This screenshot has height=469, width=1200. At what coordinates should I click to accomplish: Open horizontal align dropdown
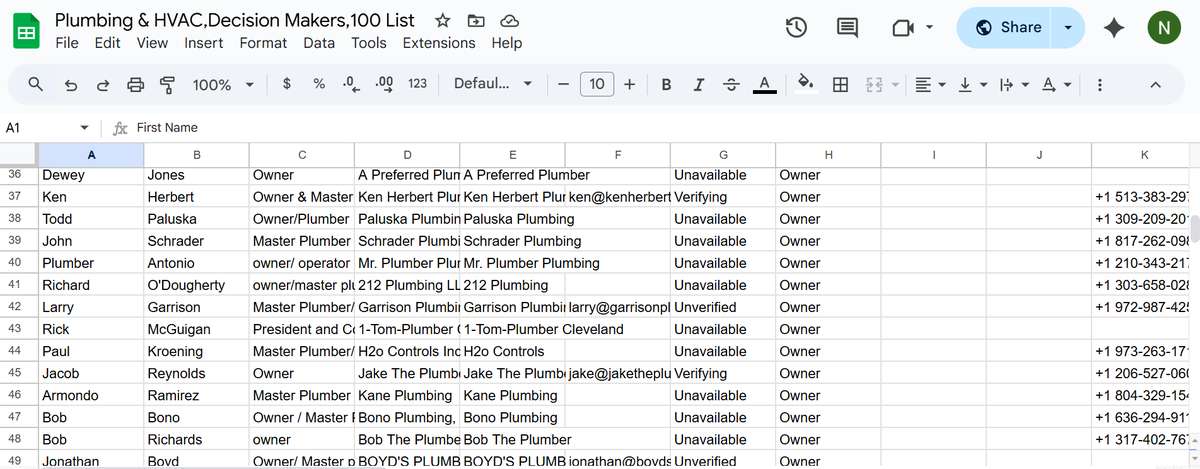(x=930, y=85)
